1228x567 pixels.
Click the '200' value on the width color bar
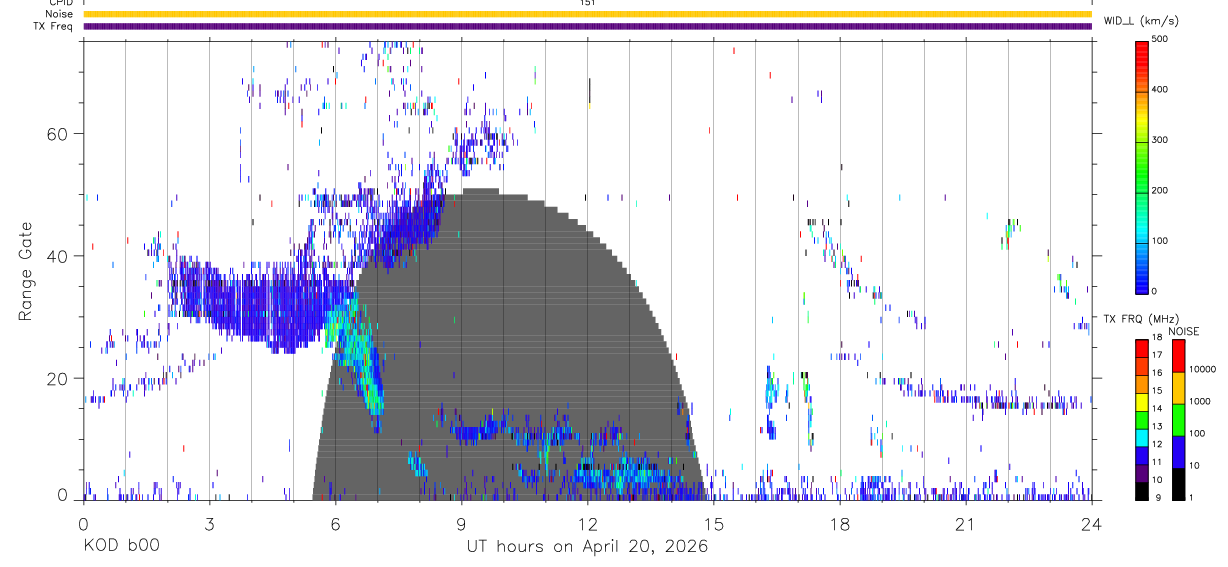point(1160,190)
